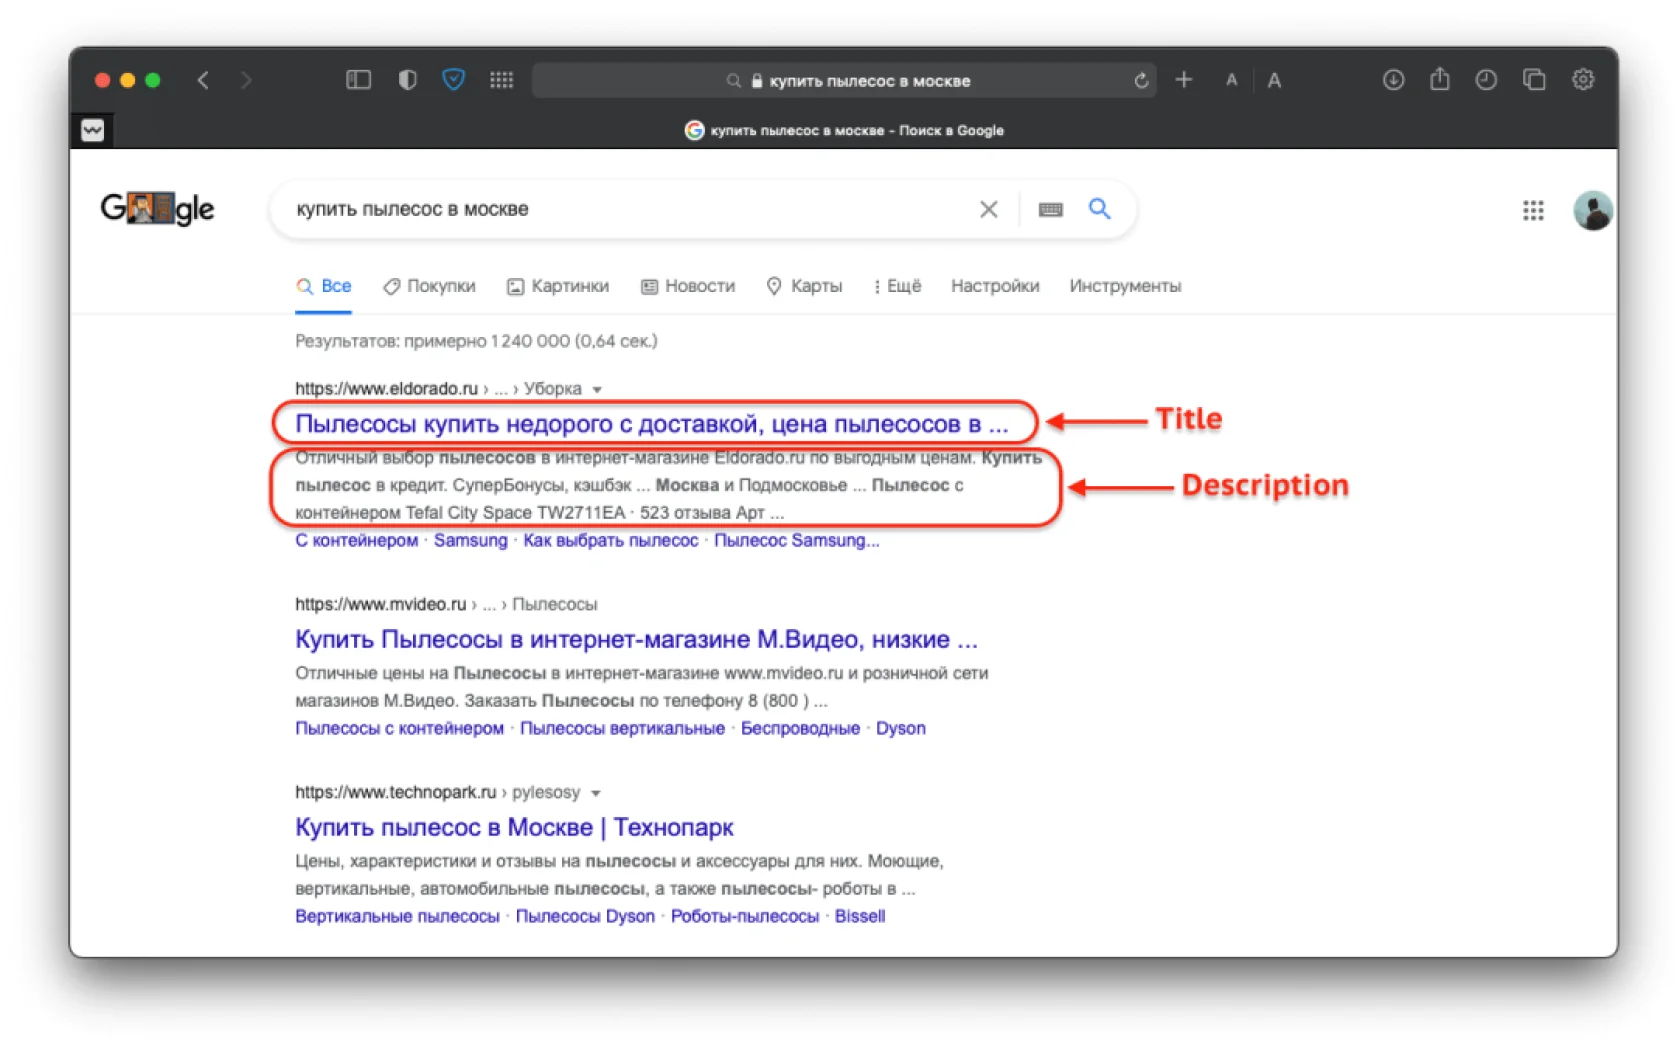The width and height of the screenshot is (1680, 1049).
Task: Open the 'Samsung' sitelink under Eldorado
Action: 471,540
